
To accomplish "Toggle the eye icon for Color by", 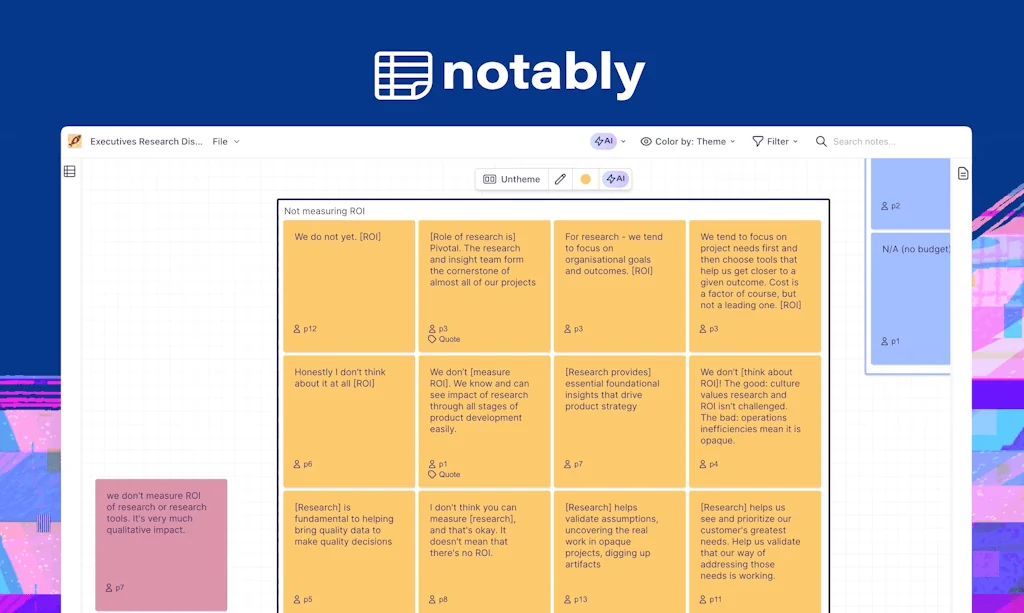I will coord(646,142).
